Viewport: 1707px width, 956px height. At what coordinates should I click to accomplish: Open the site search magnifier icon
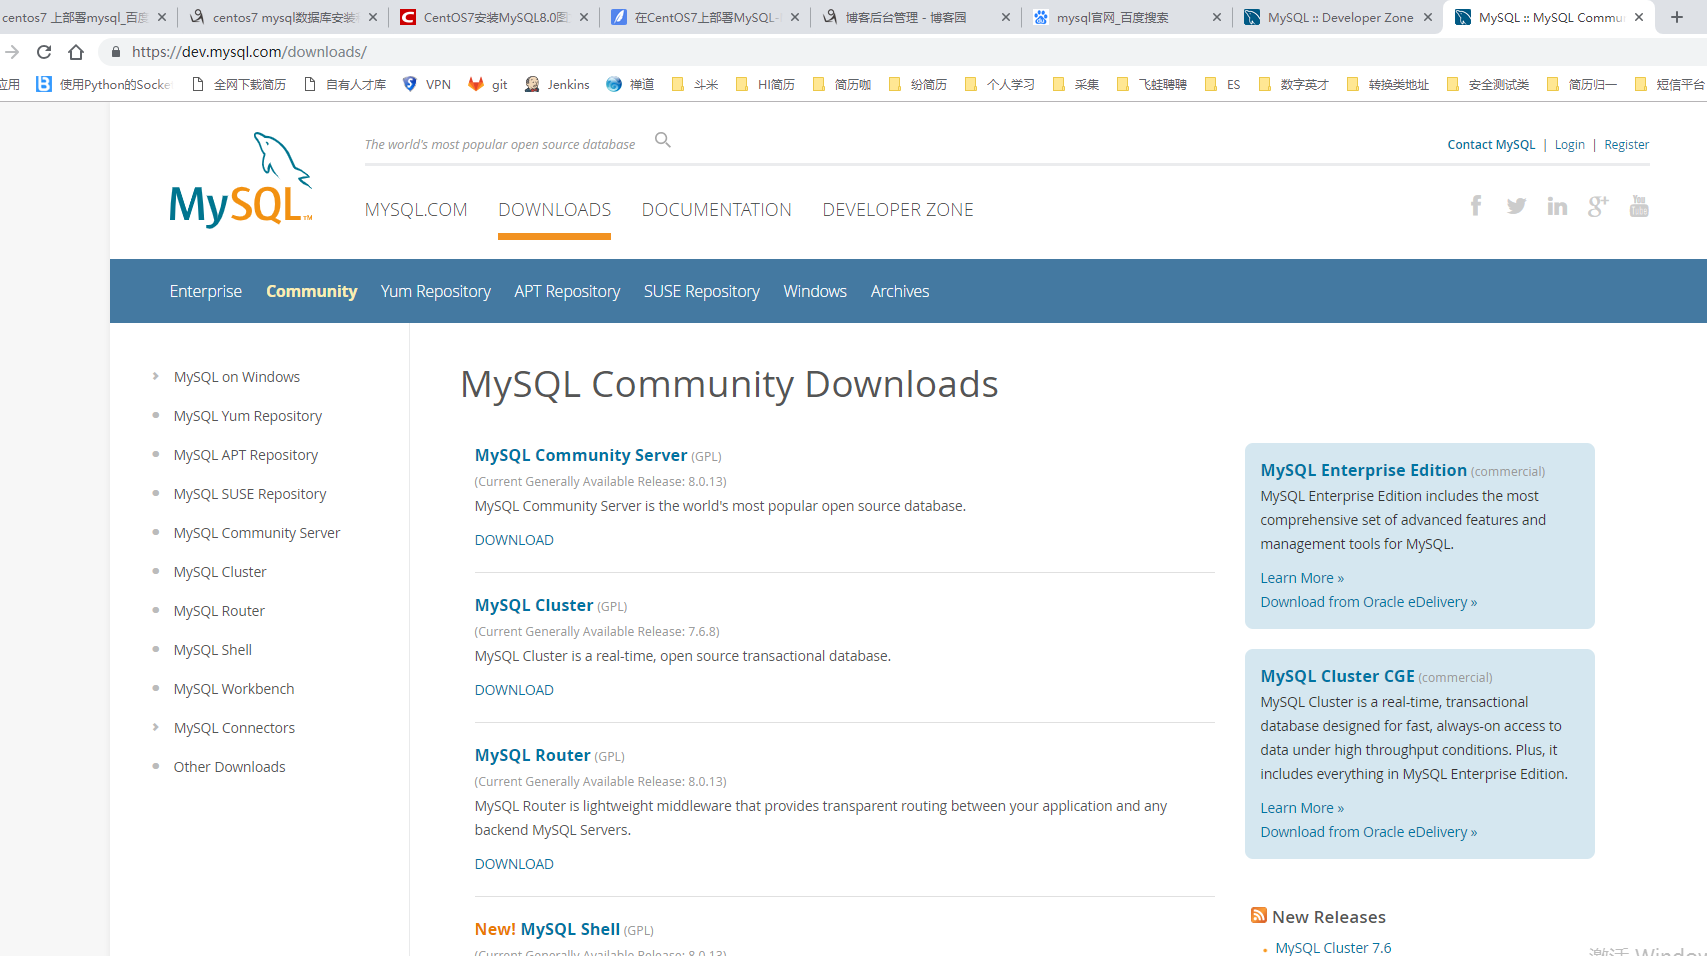(663, 140)
